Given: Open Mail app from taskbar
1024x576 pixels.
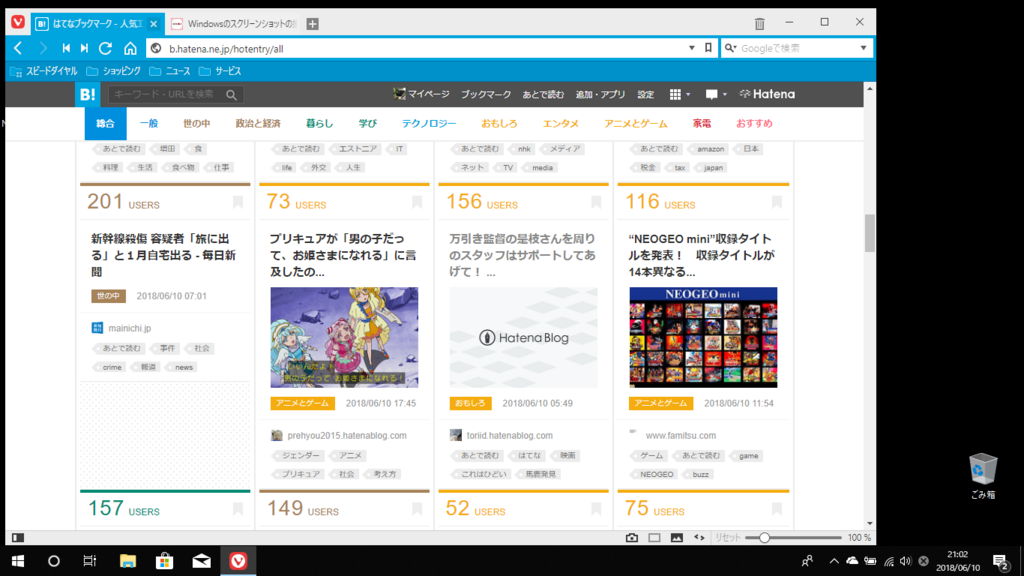Looking at the screenshot, I should click(x=201, y=561).
